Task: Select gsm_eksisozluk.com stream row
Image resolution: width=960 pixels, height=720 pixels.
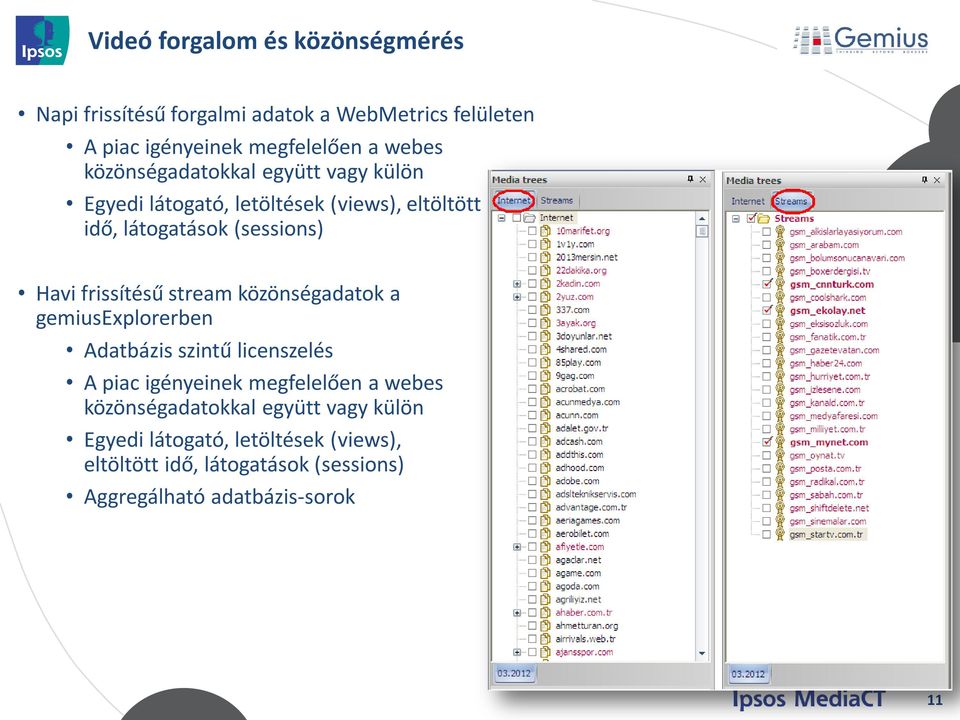Action: (828, 324)
